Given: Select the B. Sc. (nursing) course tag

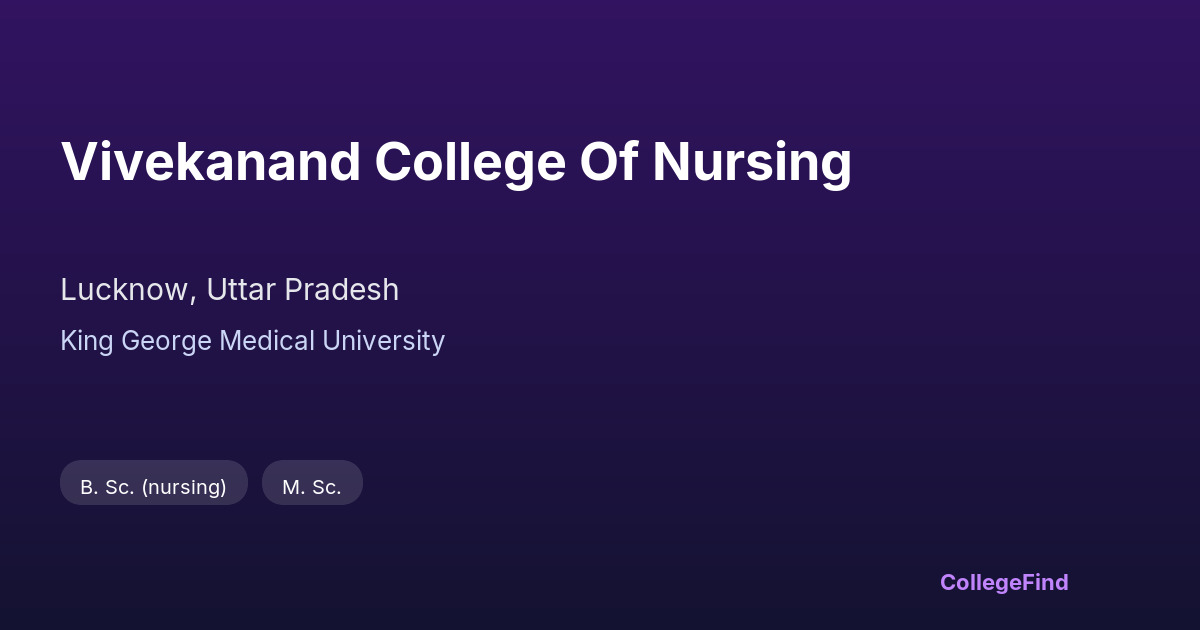Looking at the screenshot, I should 153,487.
